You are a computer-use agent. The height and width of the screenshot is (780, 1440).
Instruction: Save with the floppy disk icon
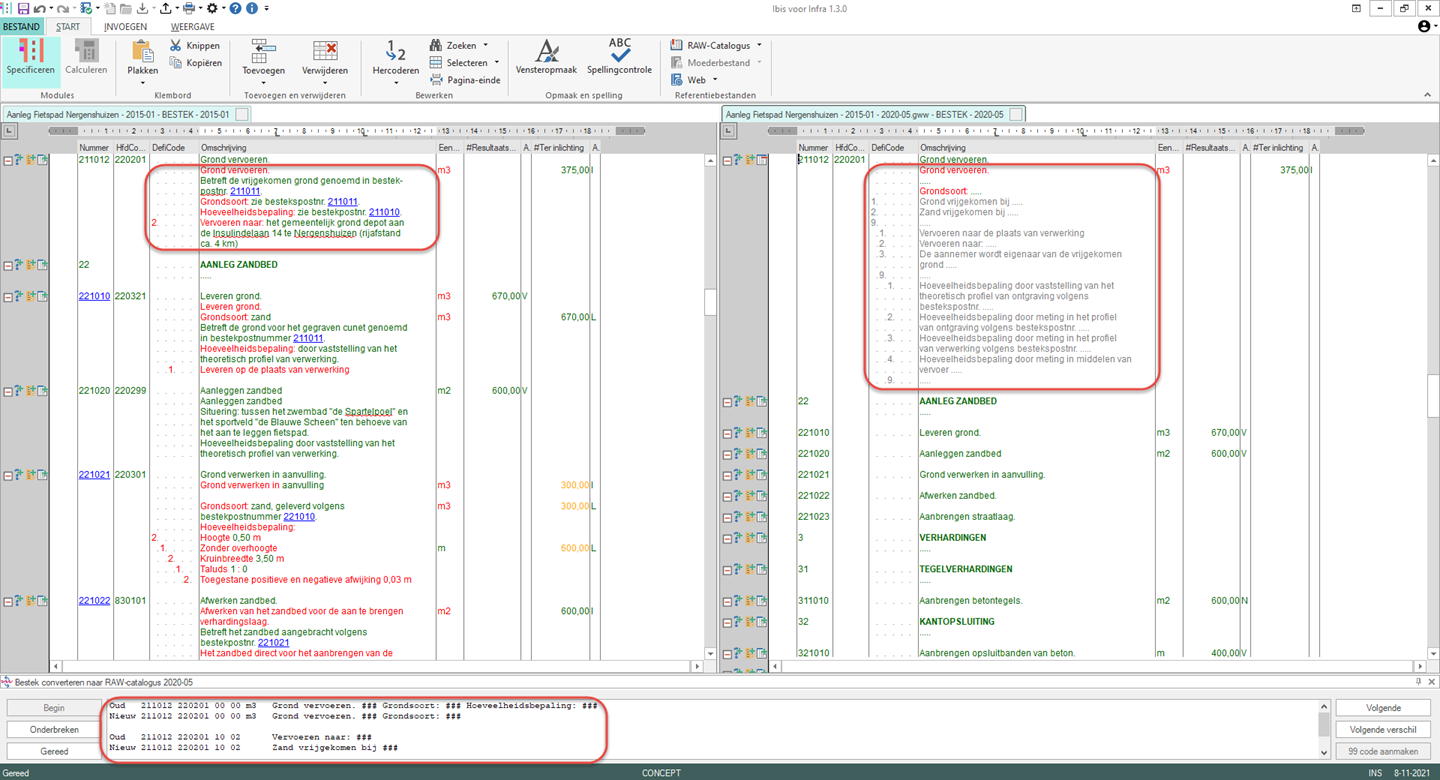point(24,8)
